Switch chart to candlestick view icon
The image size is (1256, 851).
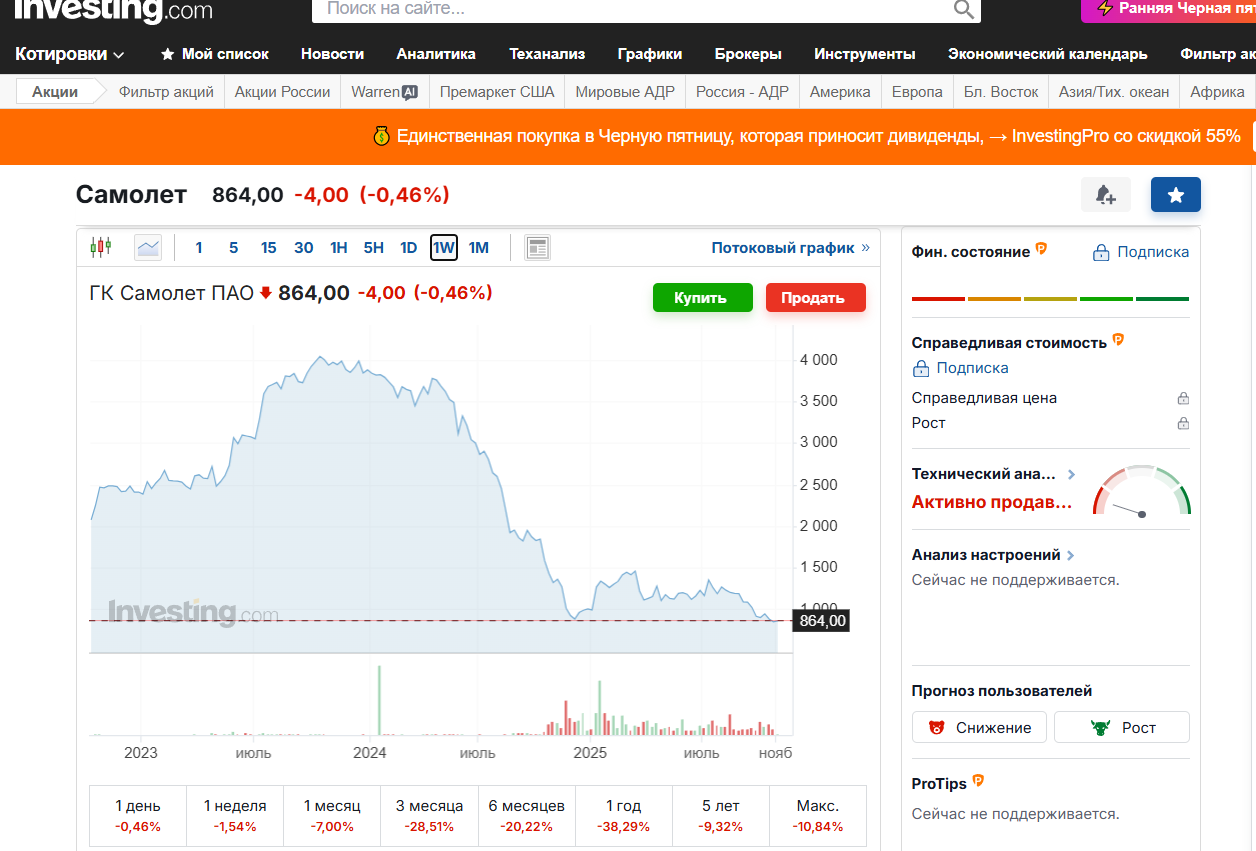(101, 247)
